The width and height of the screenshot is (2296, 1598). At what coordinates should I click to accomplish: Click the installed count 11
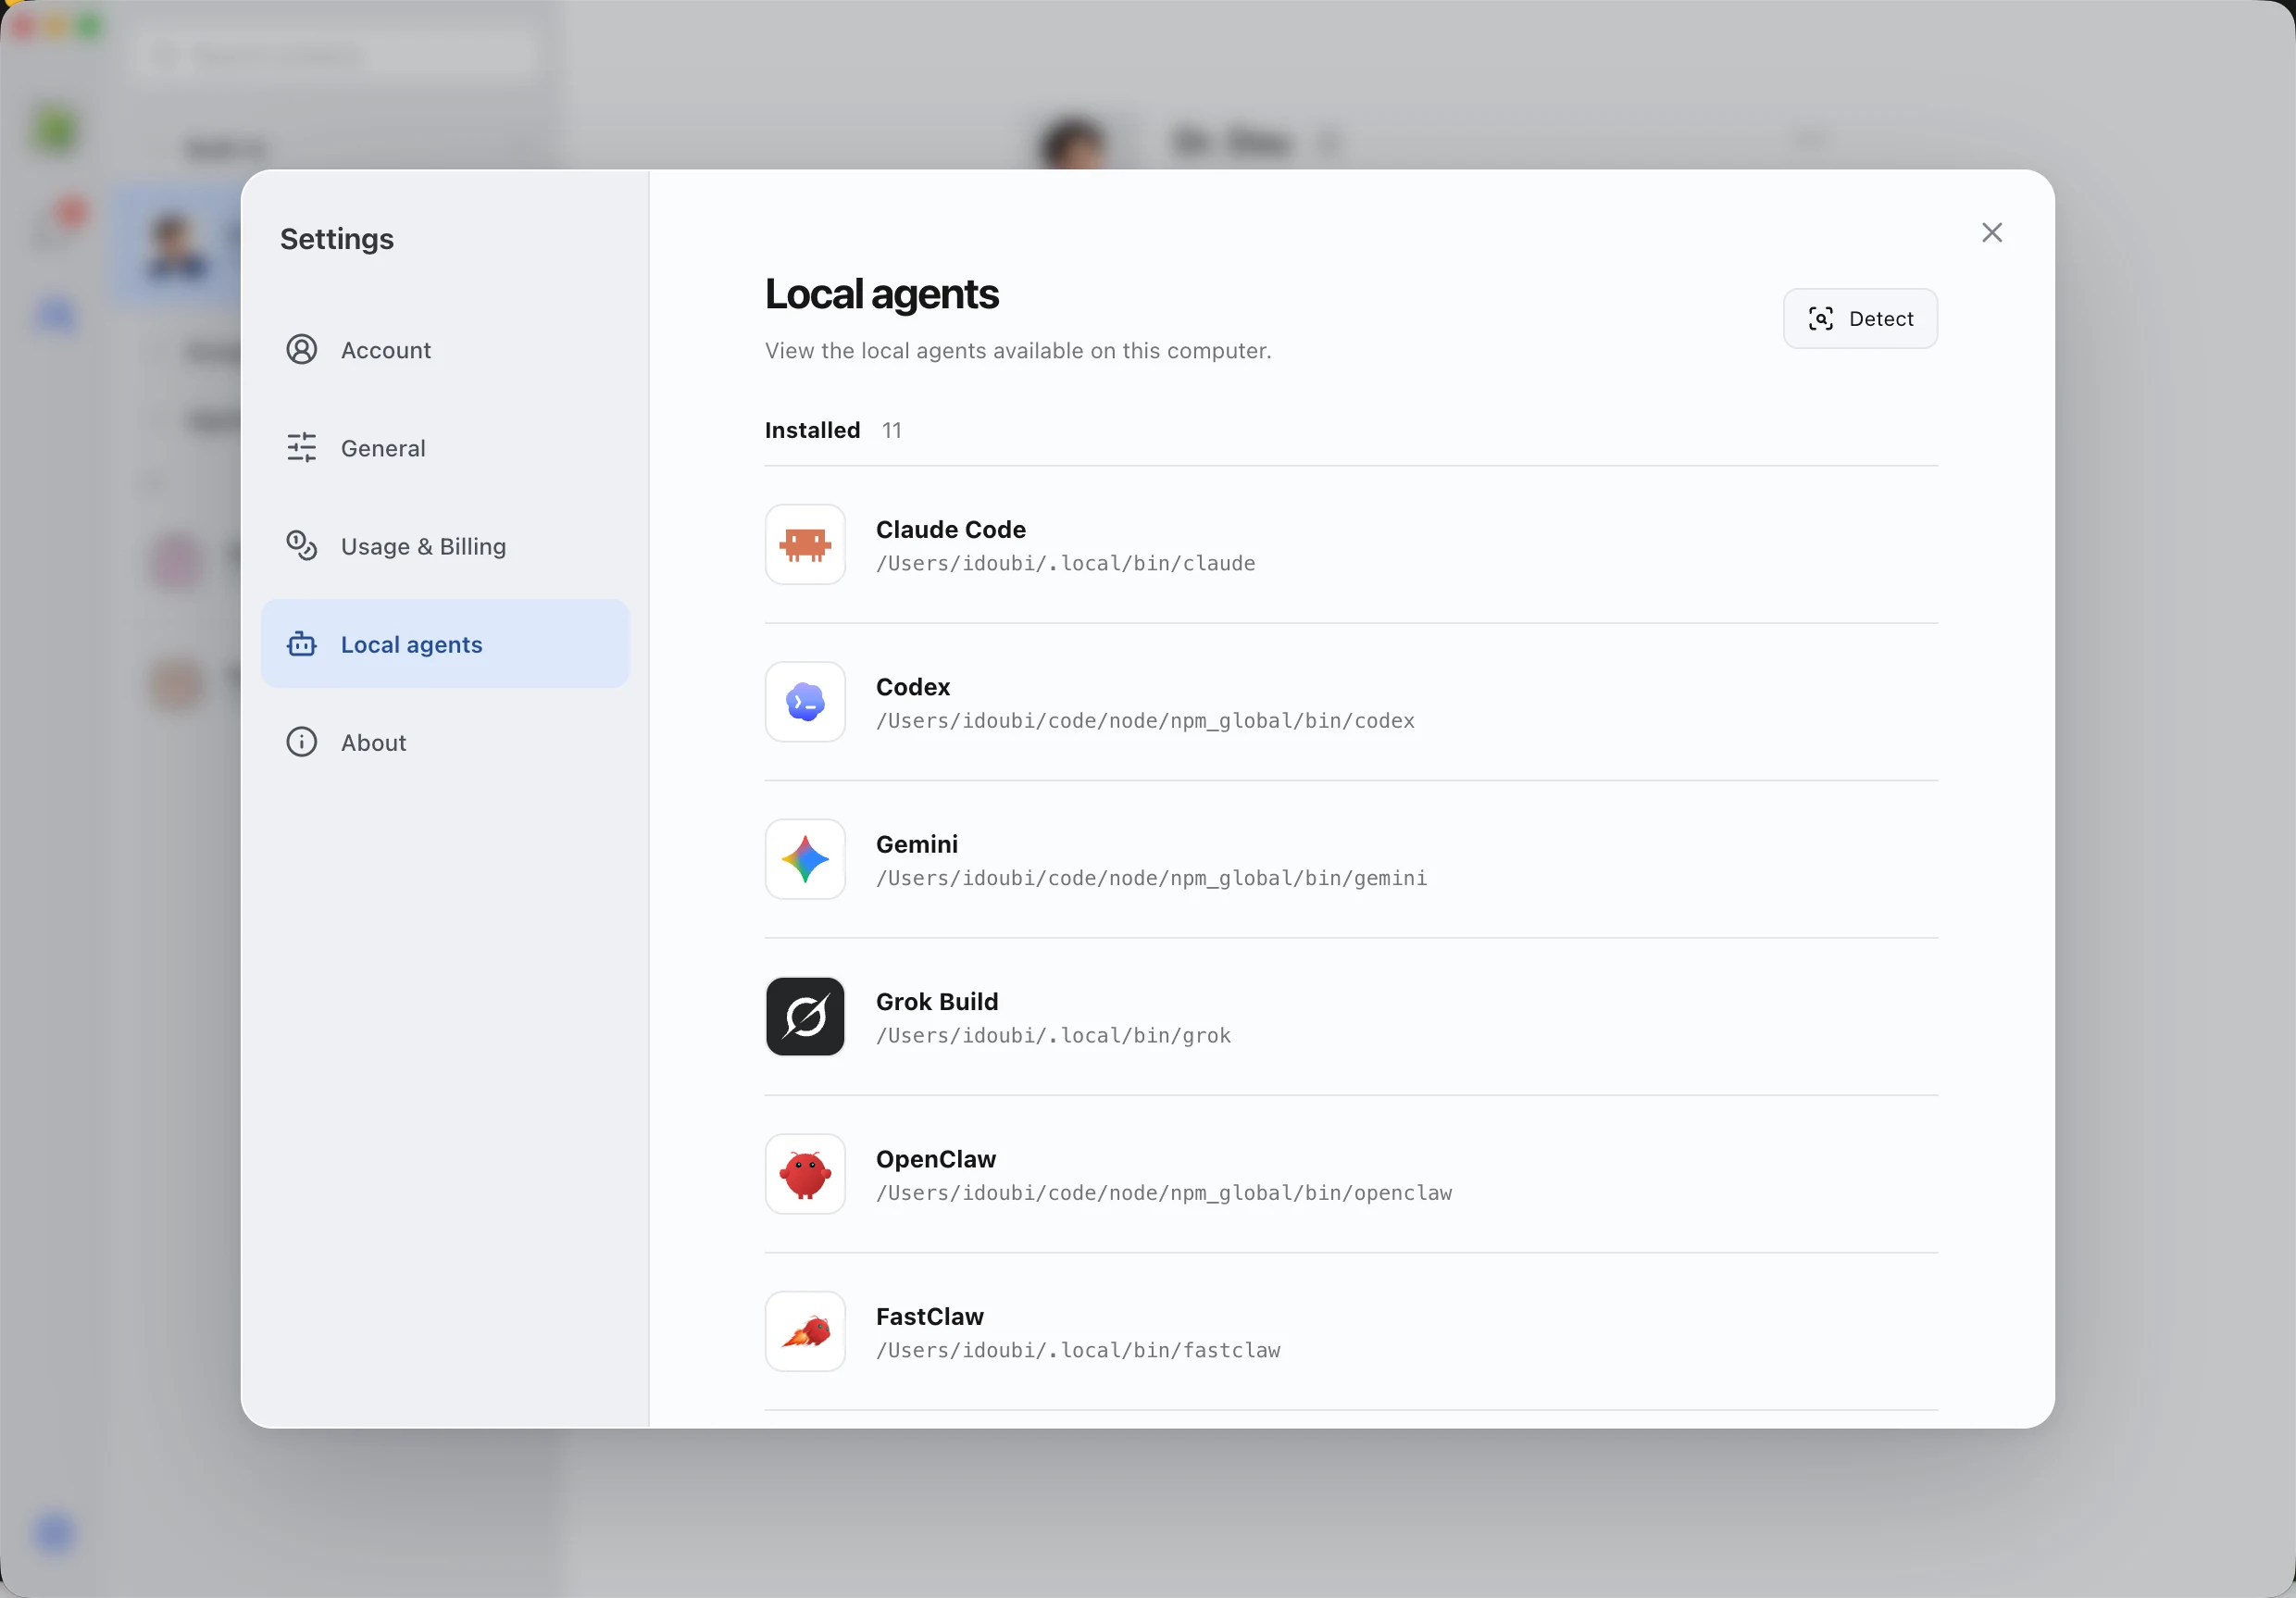[x=892, y=430]
